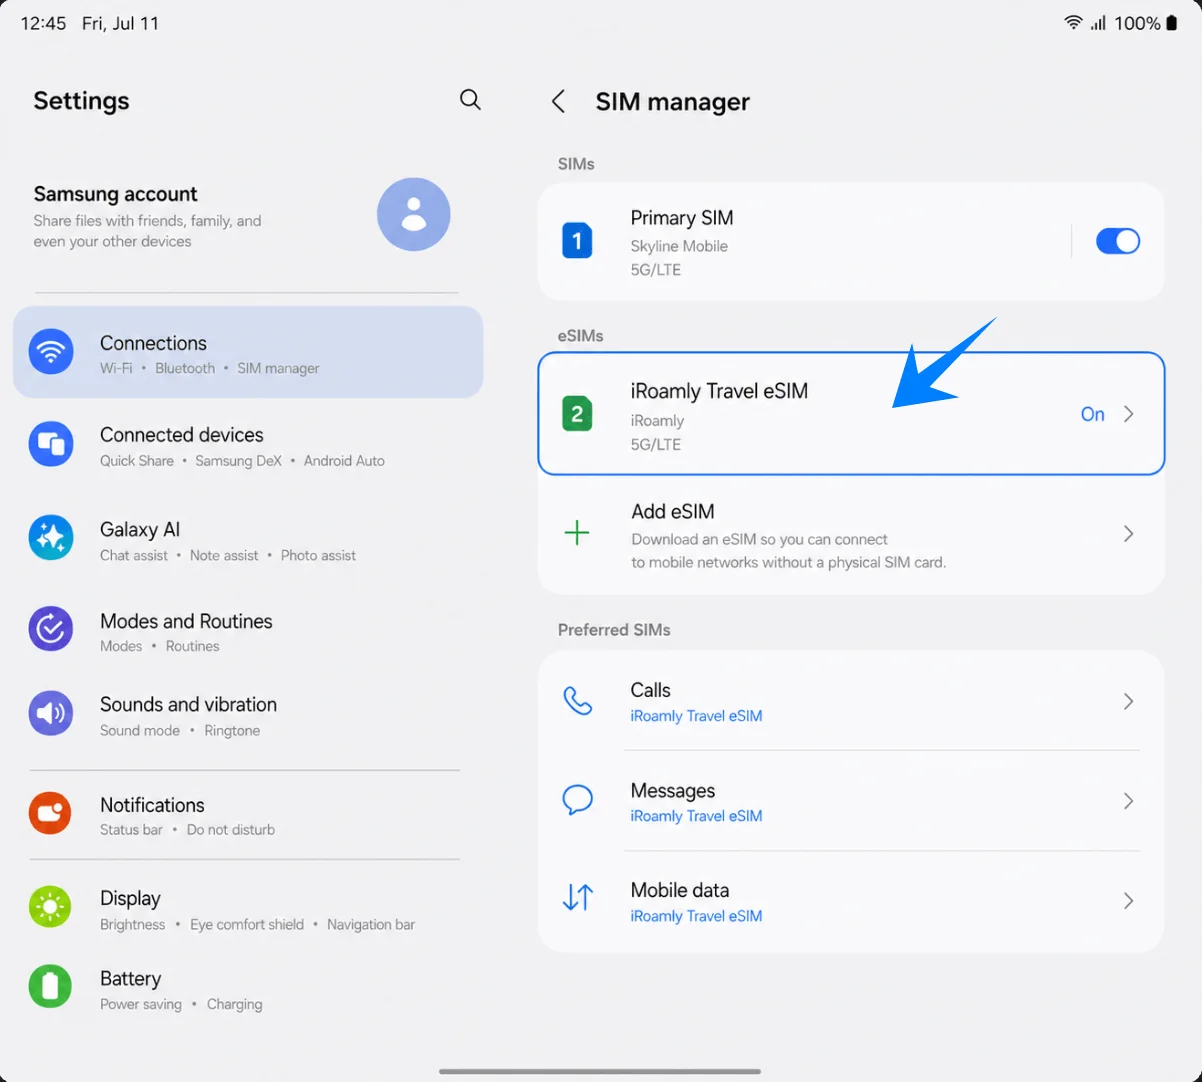
Task: Open Samsung account details
Action: click(x=248, y=215)
